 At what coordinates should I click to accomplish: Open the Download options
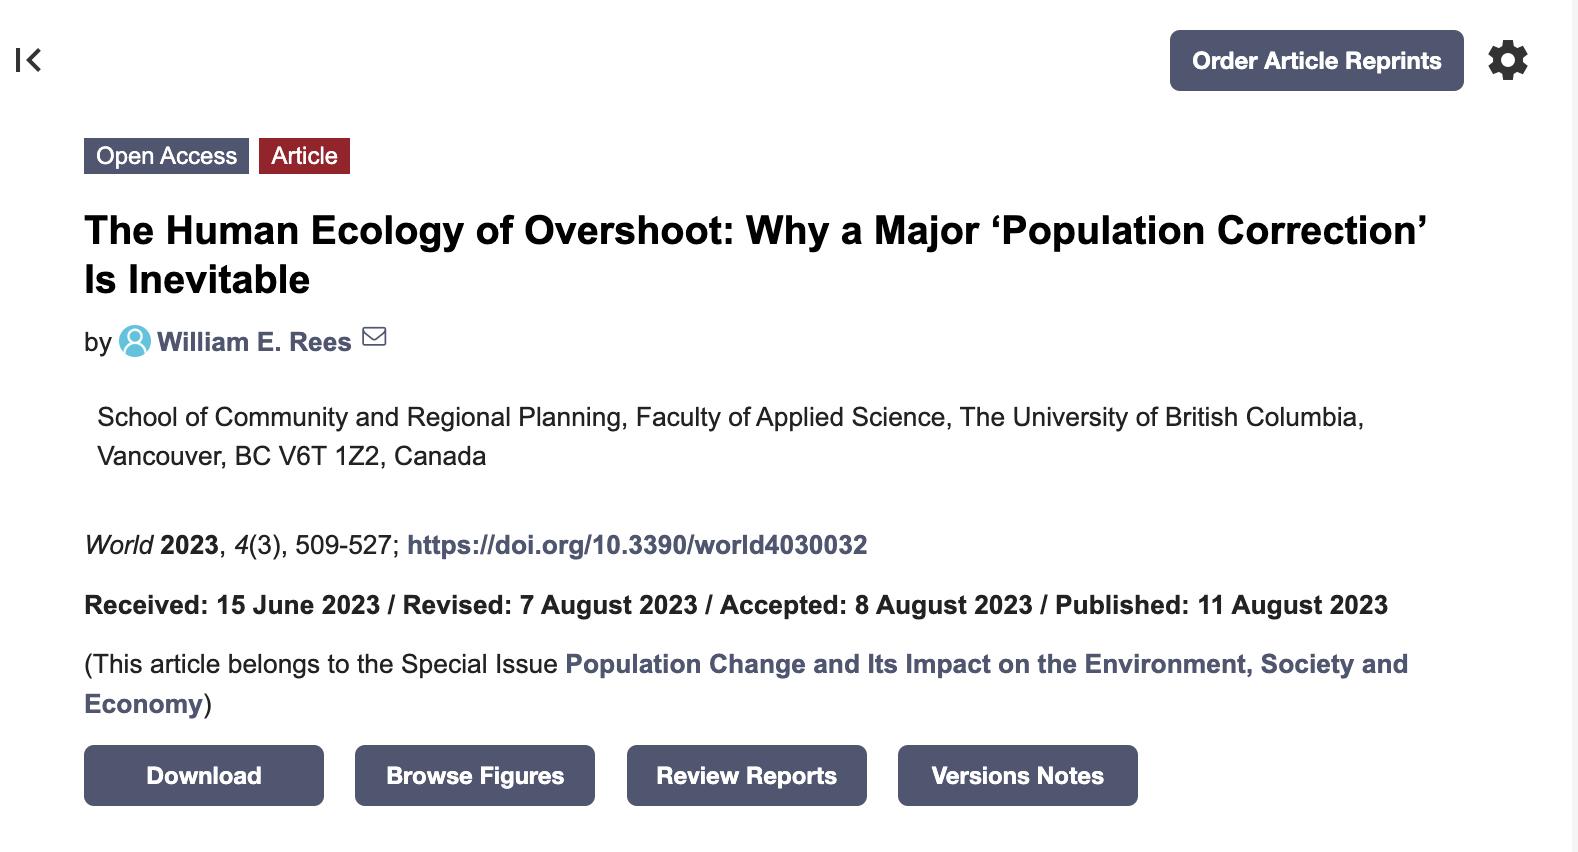(x=203, y=775)
